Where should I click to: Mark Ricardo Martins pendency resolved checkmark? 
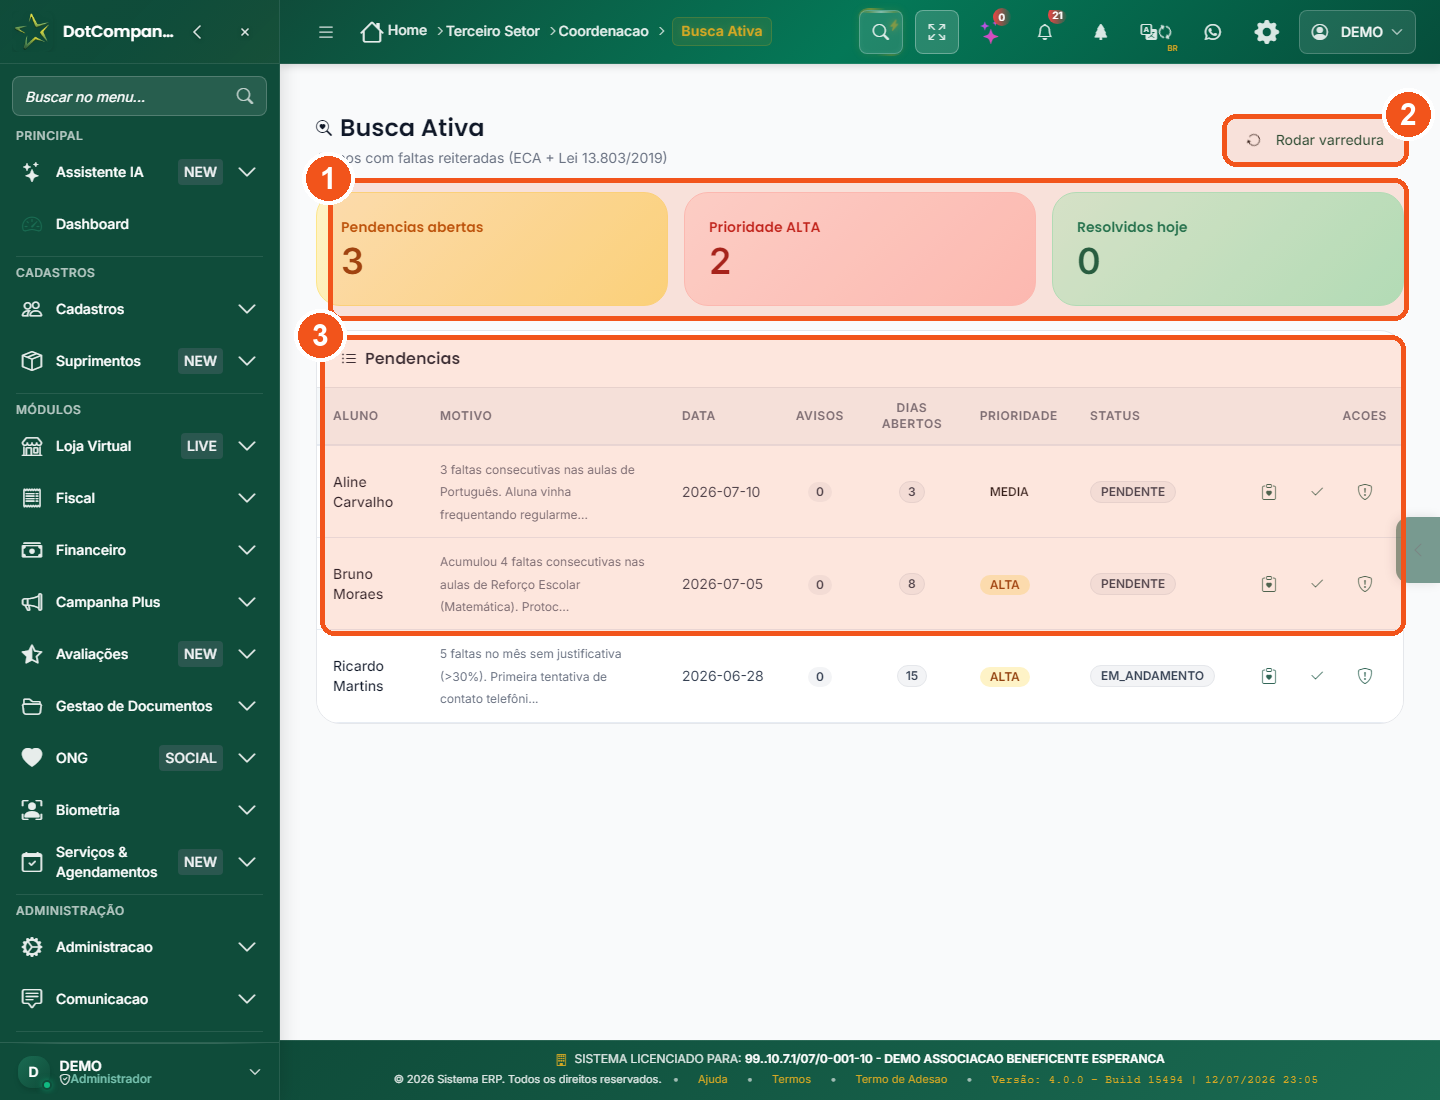(1317, 676)
